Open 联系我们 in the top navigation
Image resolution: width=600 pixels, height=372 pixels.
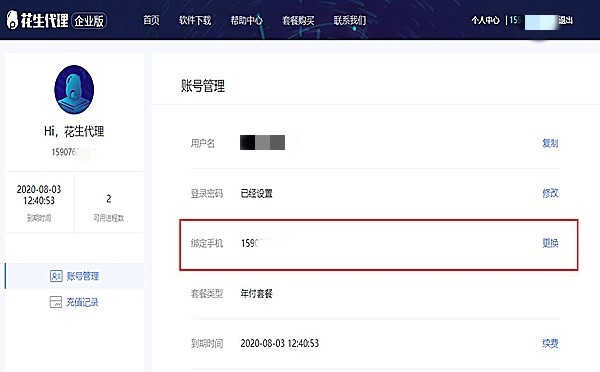(x=350, y=20)
